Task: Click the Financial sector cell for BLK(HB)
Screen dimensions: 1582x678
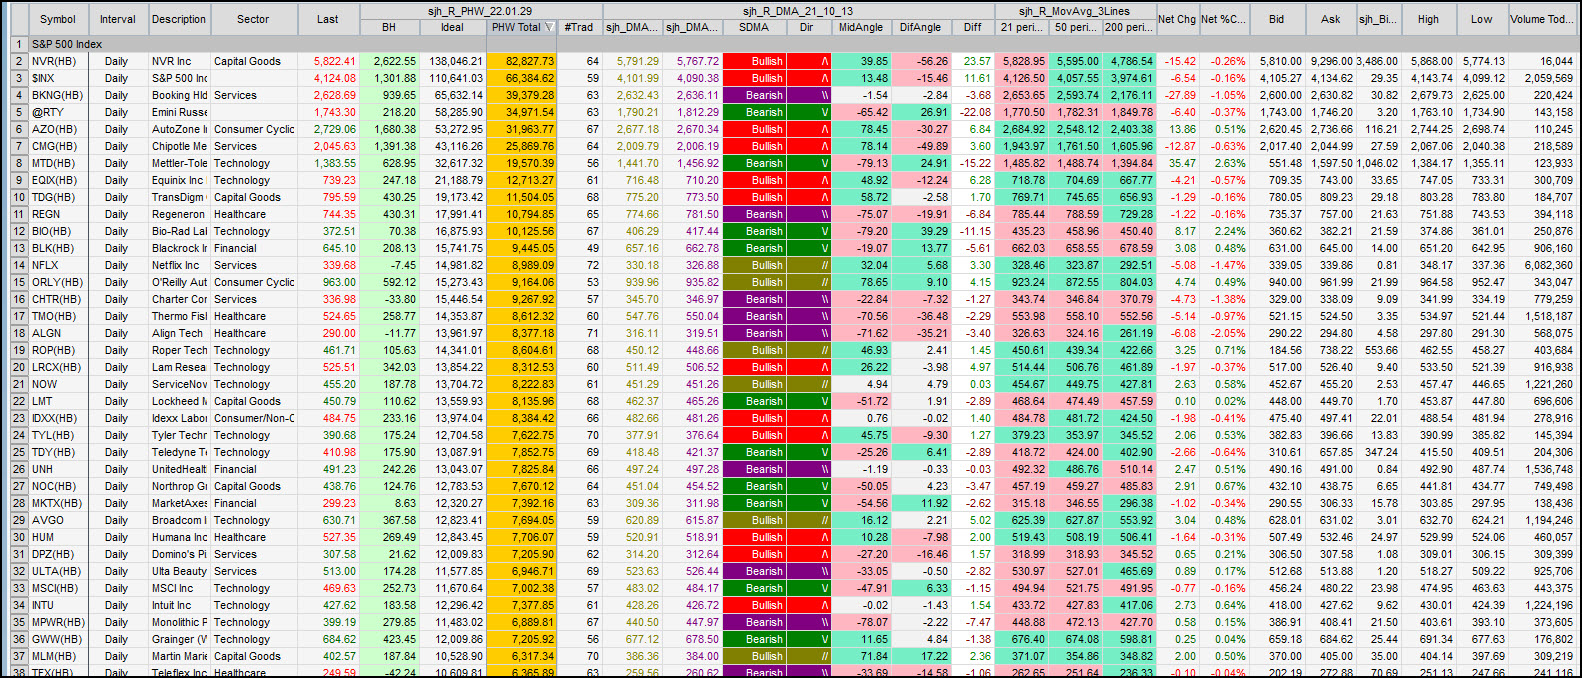Action: (253, 248)
